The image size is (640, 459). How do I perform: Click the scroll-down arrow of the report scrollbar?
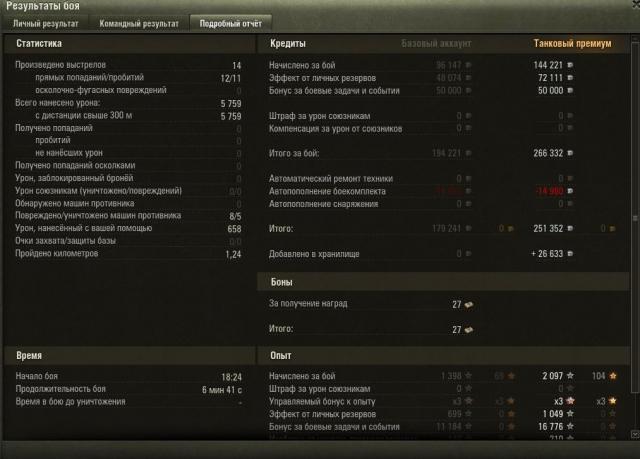coord(635,435)
